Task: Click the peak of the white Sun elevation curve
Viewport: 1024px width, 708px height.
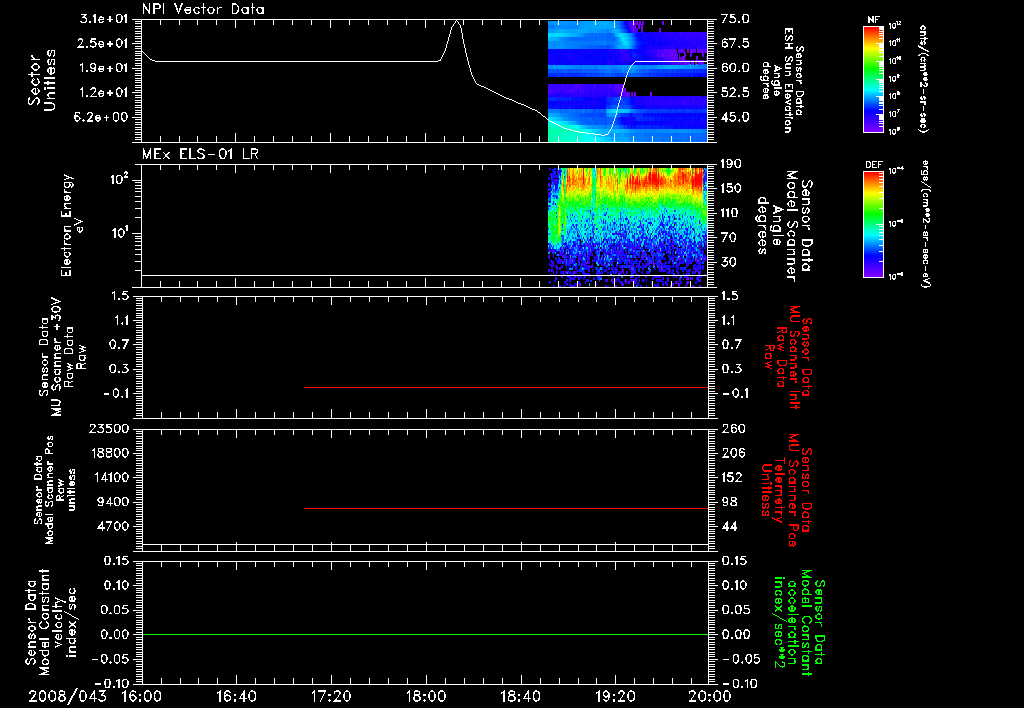Action: [x=457, y=22]
